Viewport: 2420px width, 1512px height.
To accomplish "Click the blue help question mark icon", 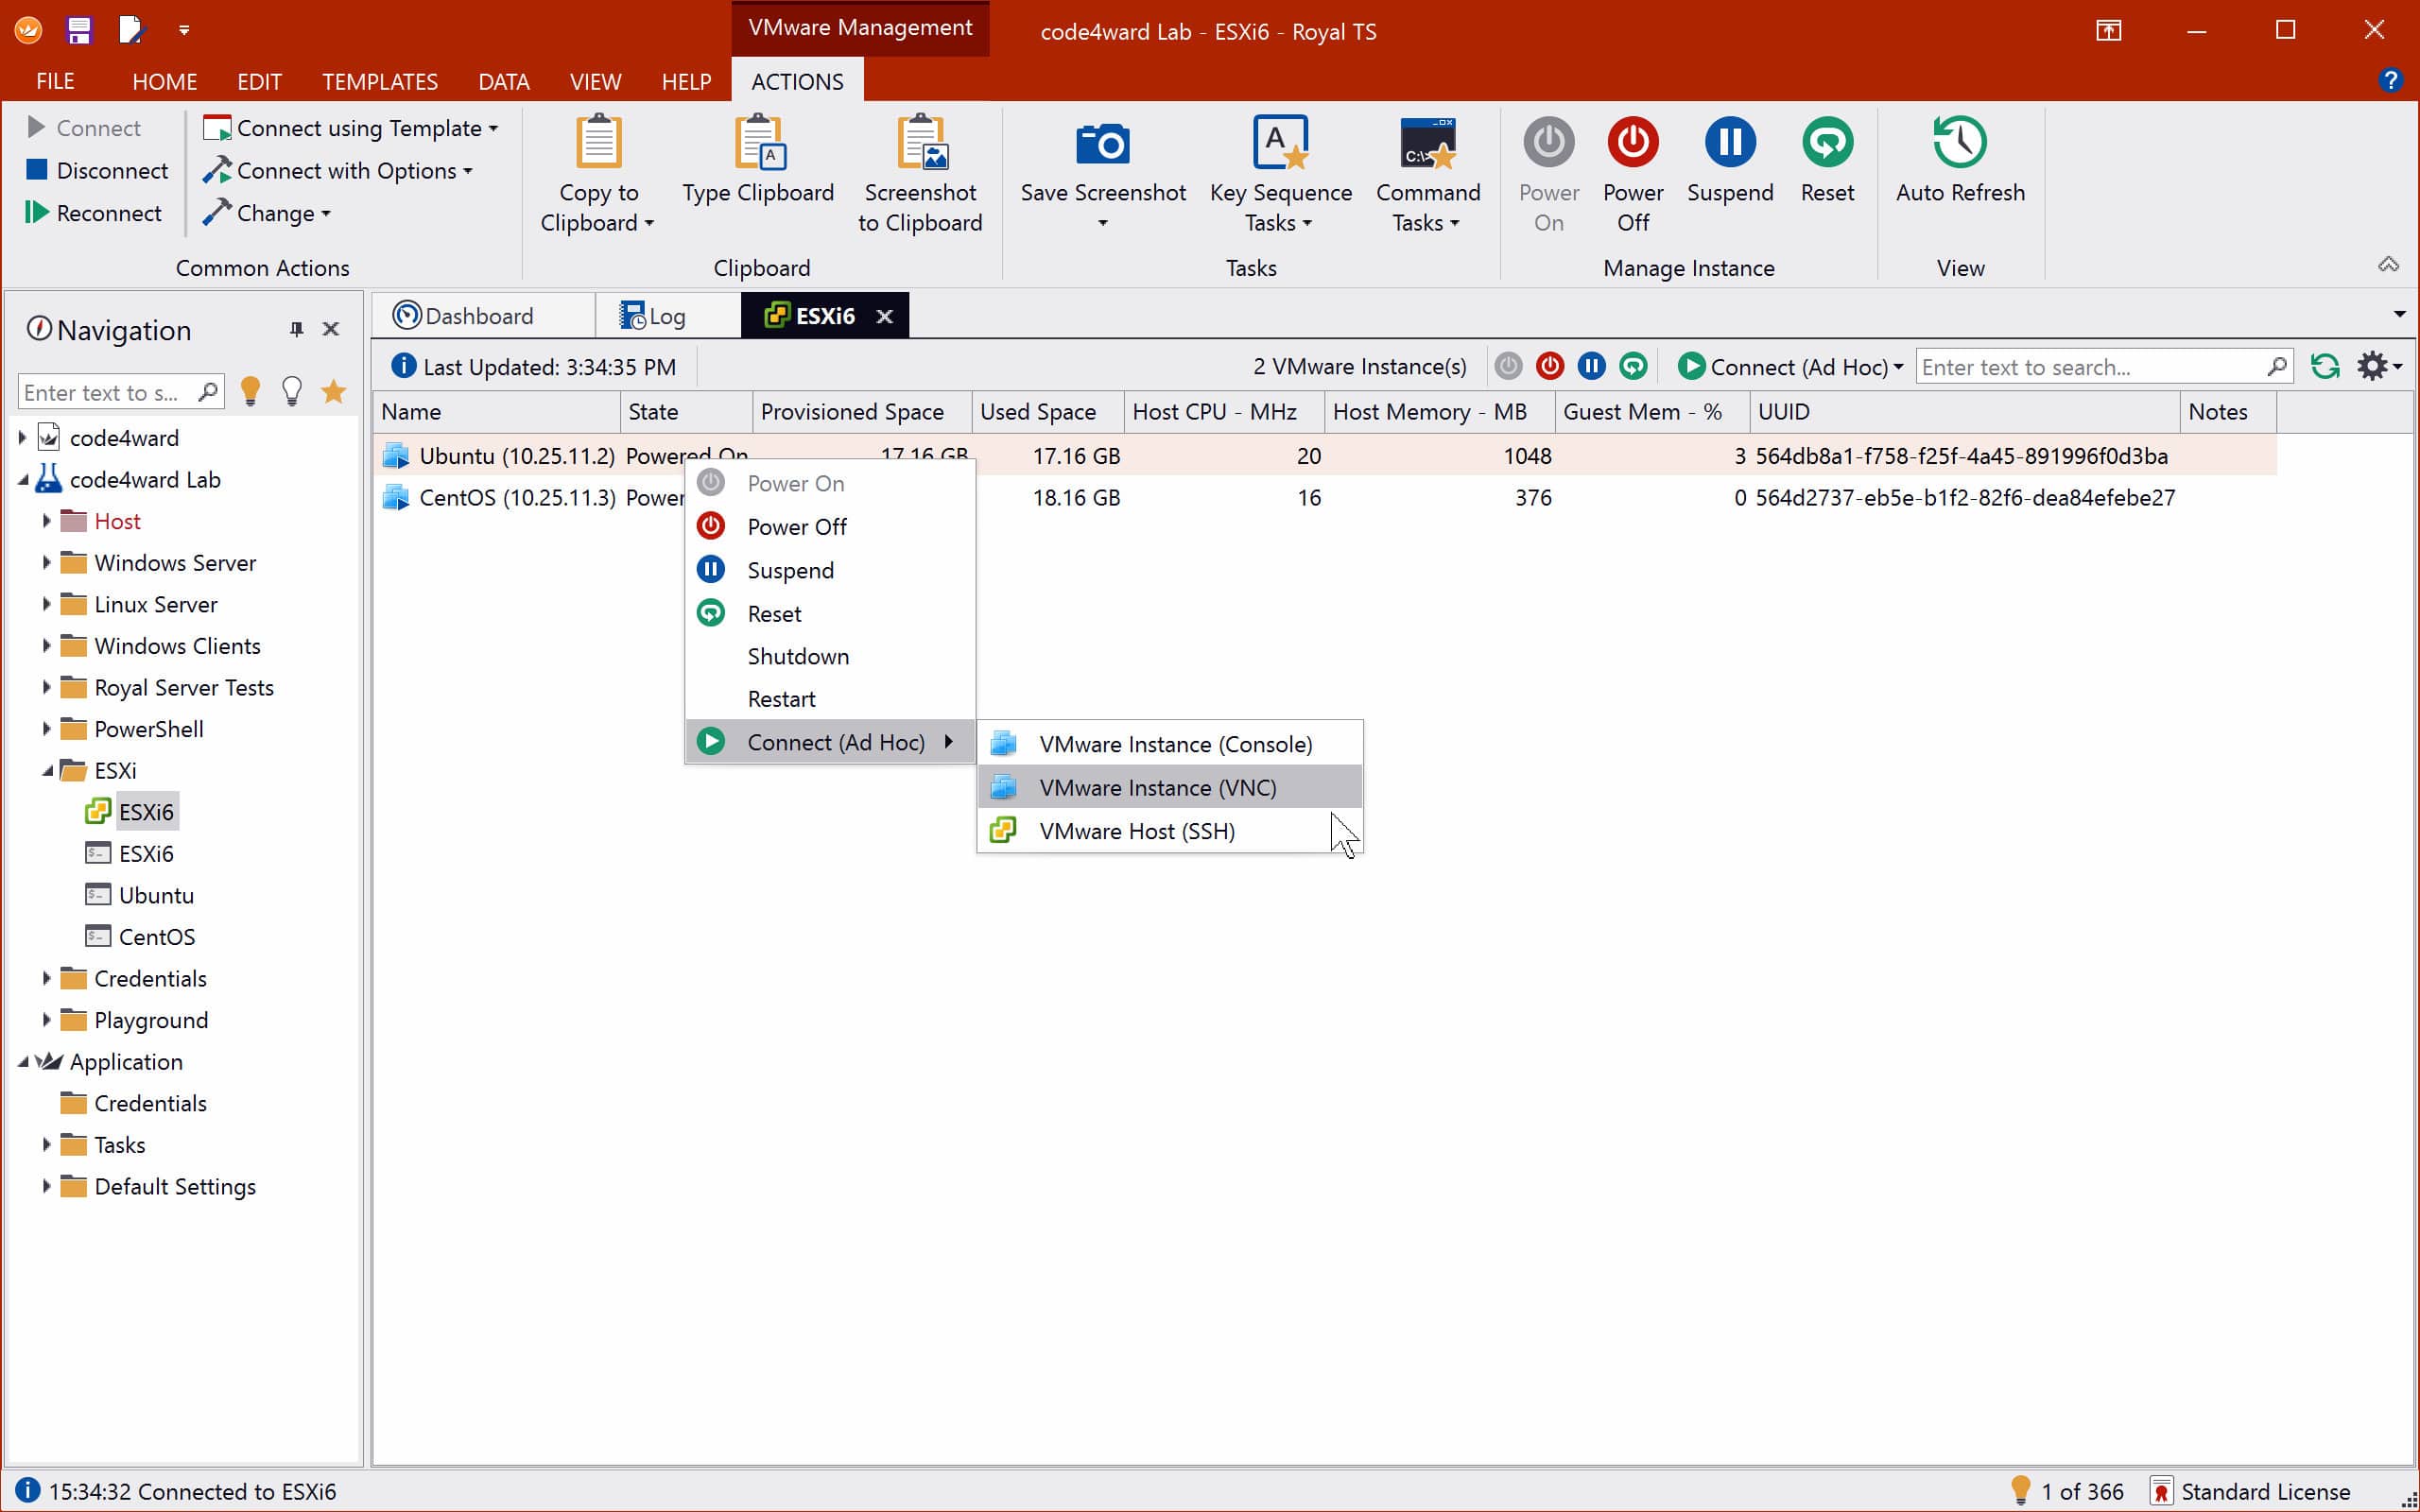I will pyautogui.click(x=2390, y=80).
